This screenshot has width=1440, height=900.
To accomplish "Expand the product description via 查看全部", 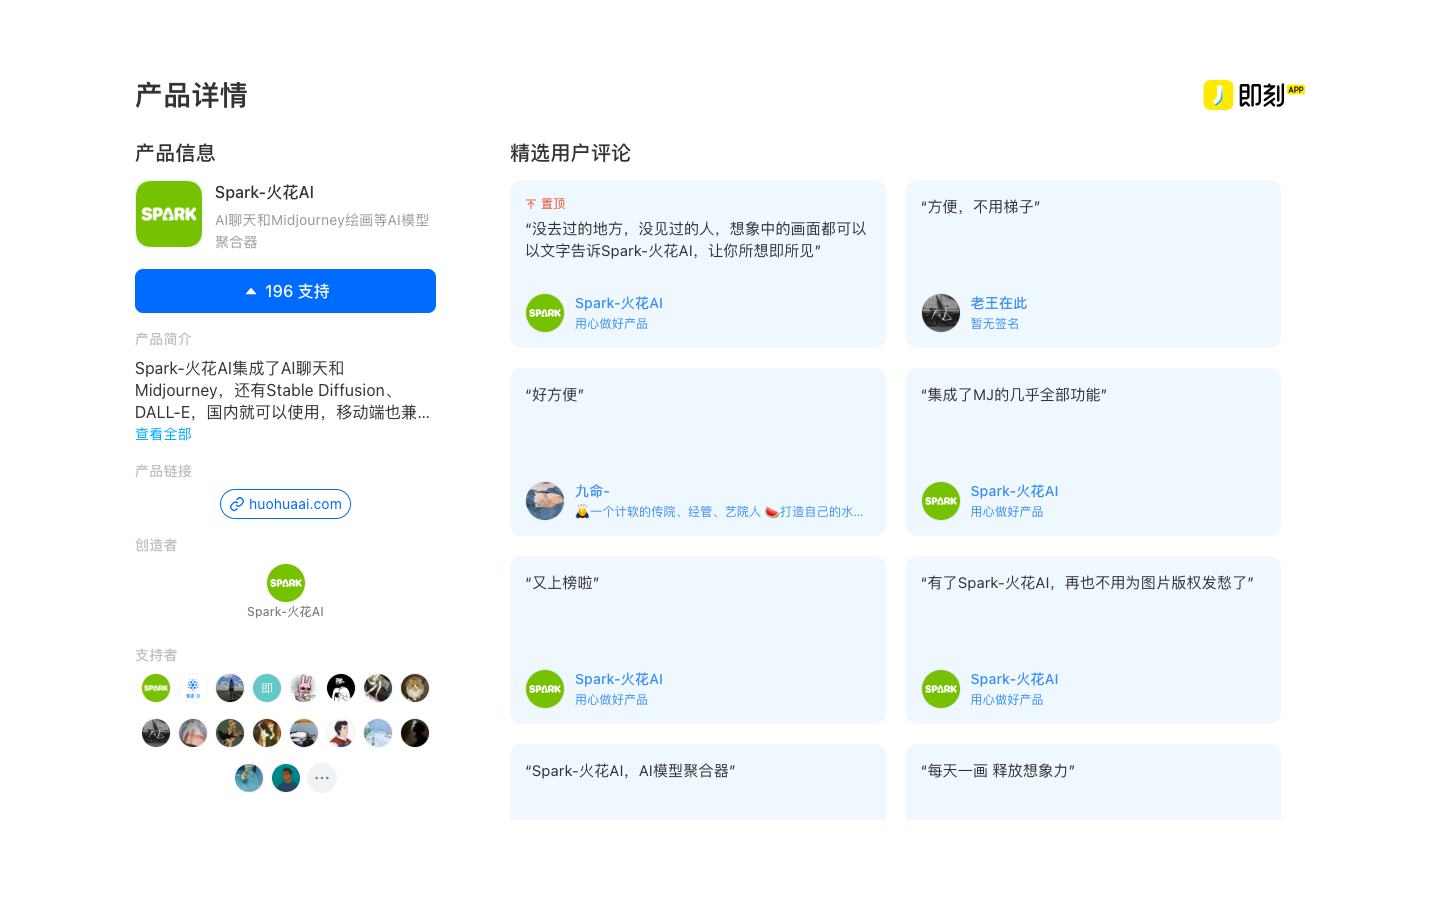I will [163, 433].
